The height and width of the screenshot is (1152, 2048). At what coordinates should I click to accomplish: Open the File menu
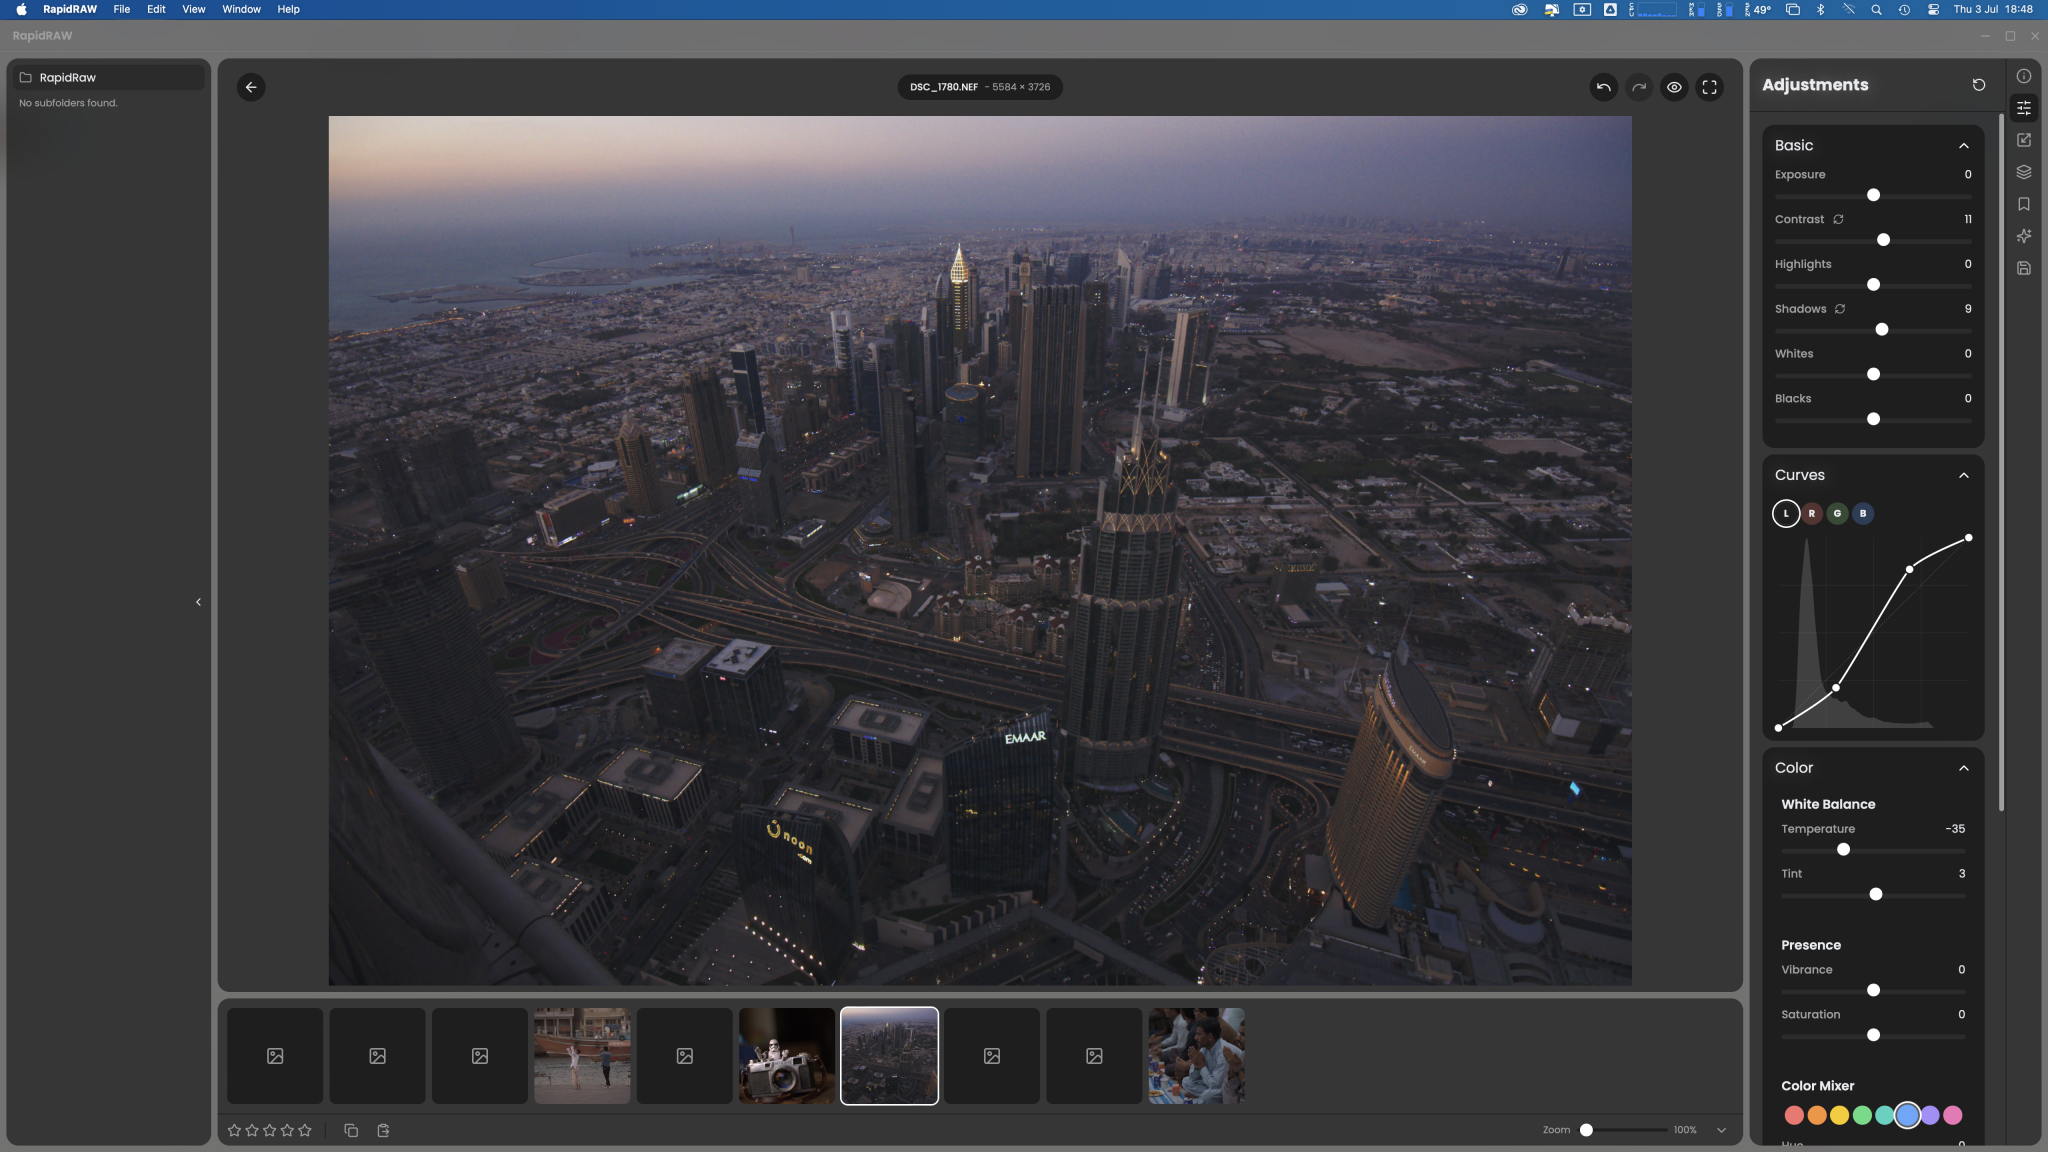(122, 9)
